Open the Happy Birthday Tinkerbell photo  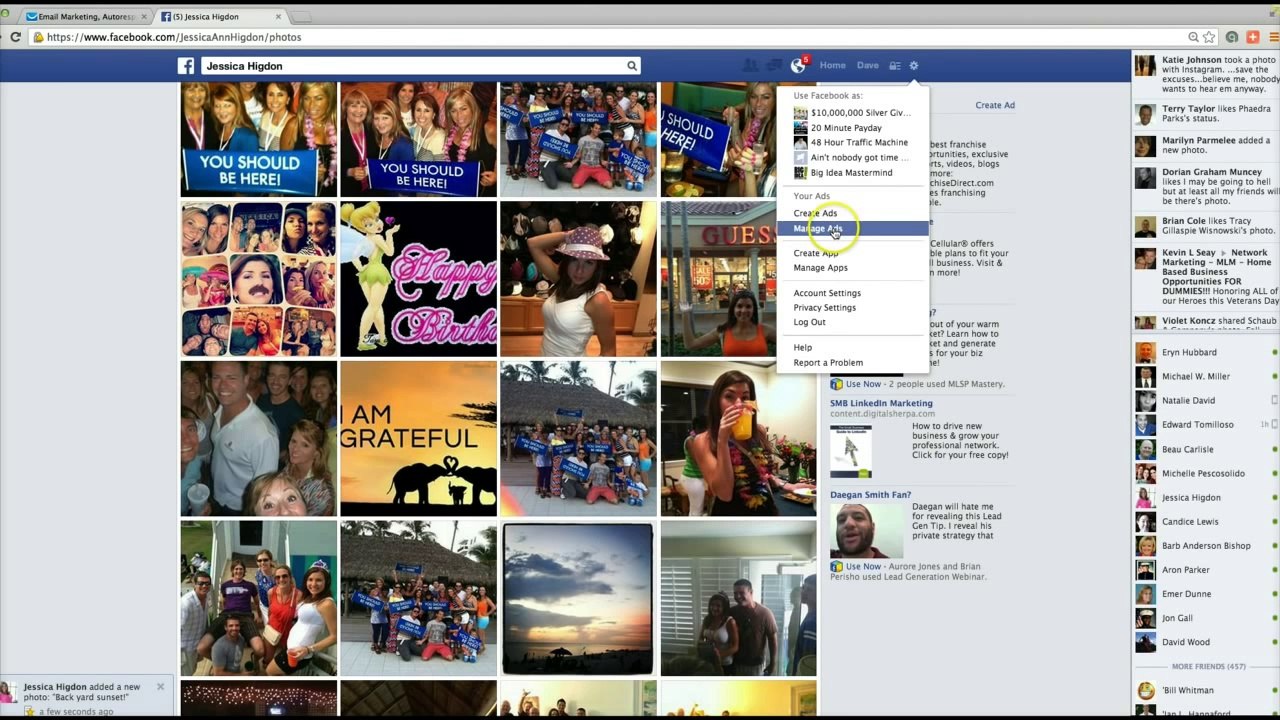point(418,279)
